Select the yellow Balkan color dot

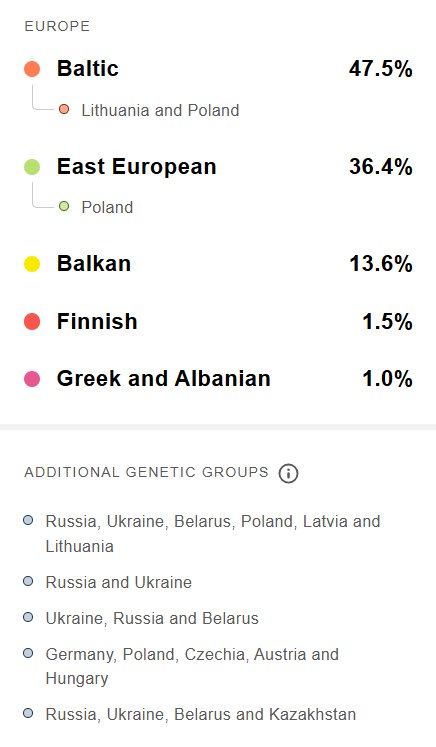[x=32, y=264]
